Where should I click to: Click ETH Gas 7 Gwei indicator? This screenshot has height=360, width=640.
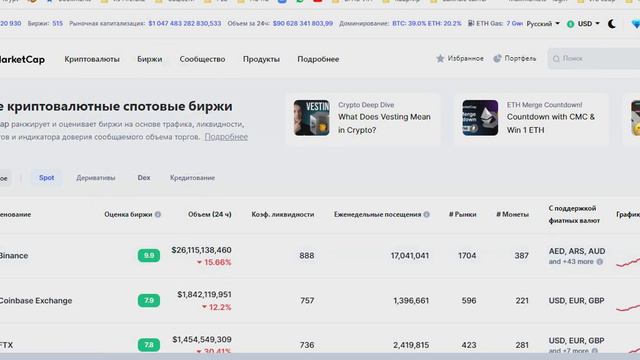(495, 24)
